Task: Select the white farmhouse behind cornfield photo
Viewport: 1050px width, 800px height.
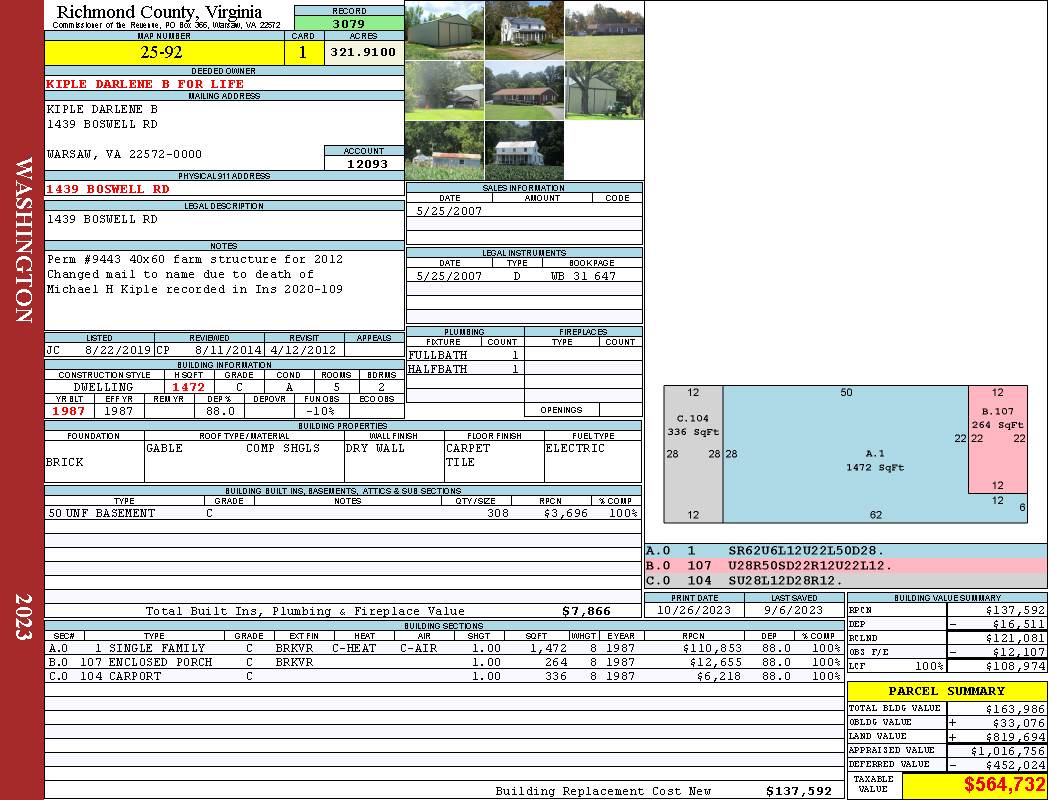Action: (524, 150)
